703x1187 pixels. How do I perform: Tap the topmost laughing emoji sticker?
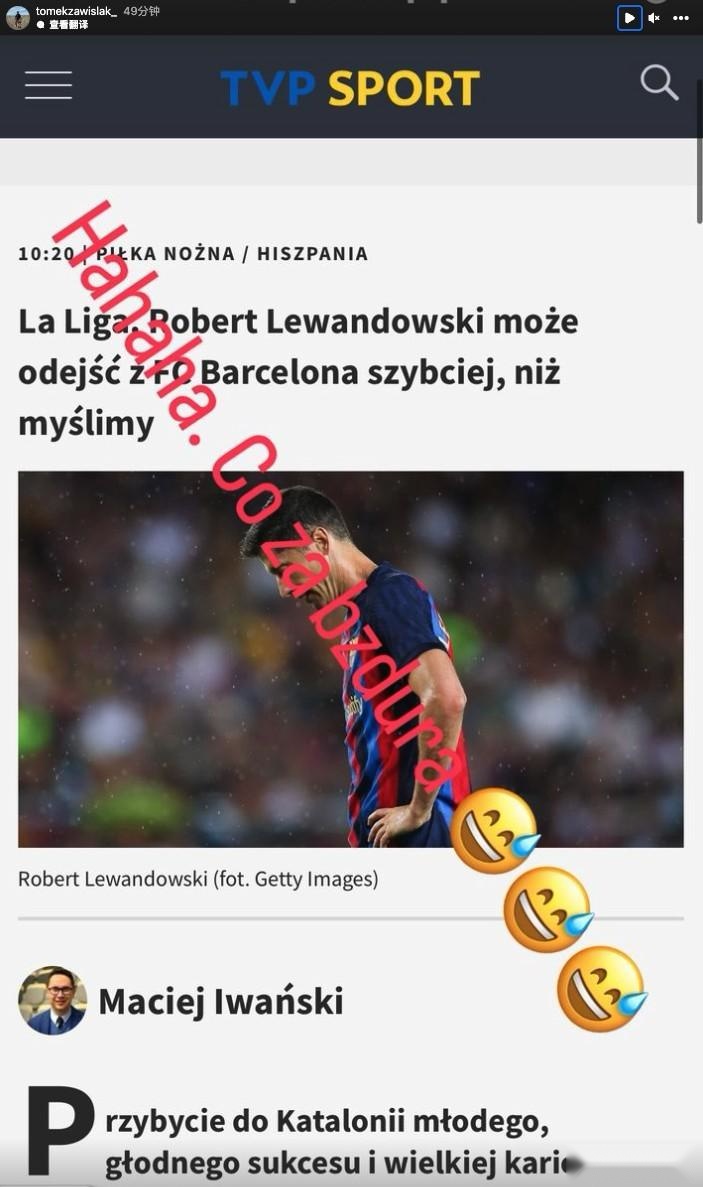[495, 830]
